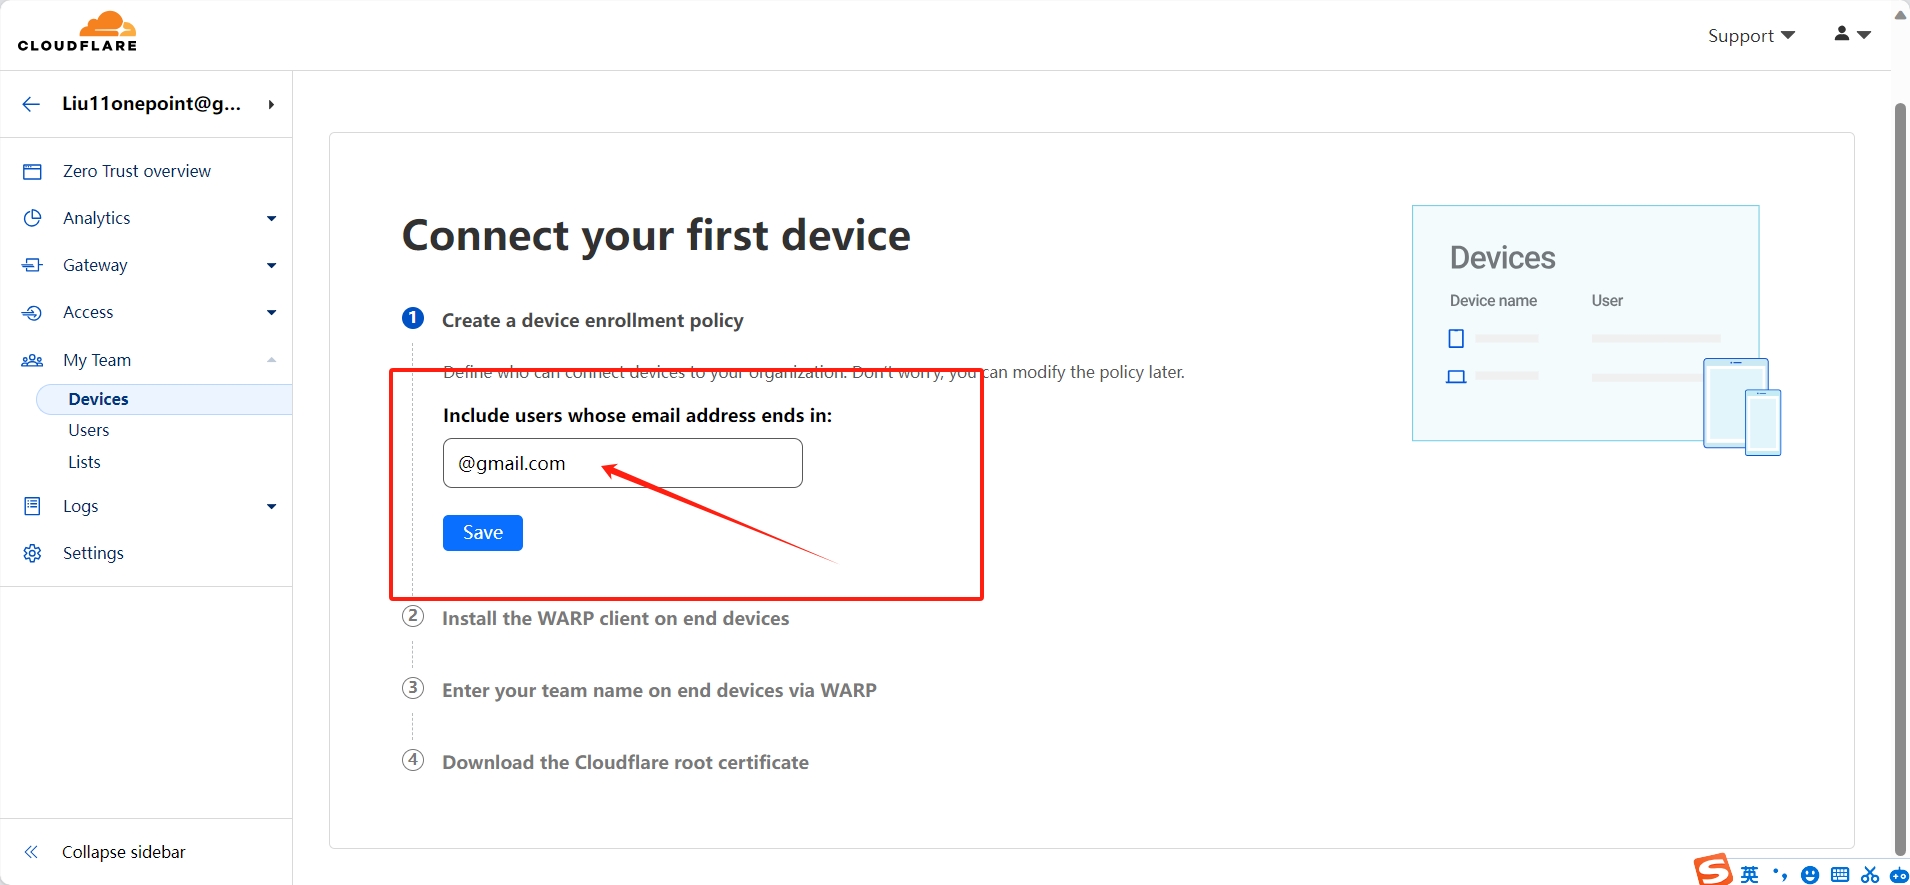Click the Logs document icon
The width and height of the screenshot is (1910, 885).
(x=32, y=506)
